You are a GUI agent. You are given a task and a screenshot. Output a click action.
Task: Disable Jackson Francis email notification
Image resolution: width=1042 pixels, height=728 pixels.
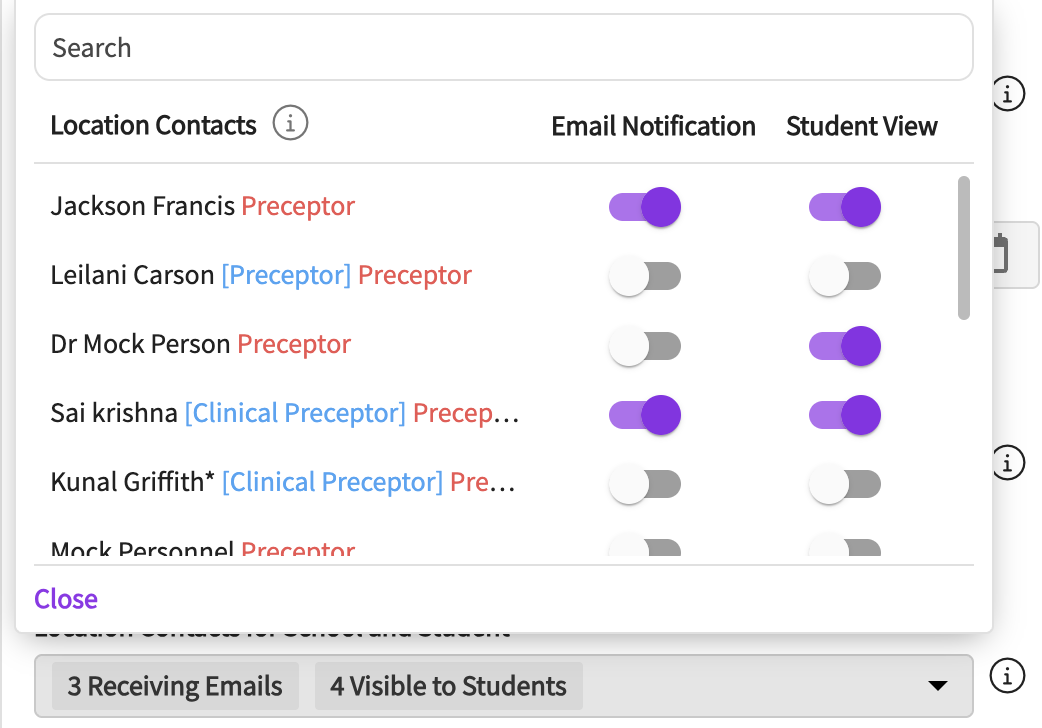click(645, 208)
